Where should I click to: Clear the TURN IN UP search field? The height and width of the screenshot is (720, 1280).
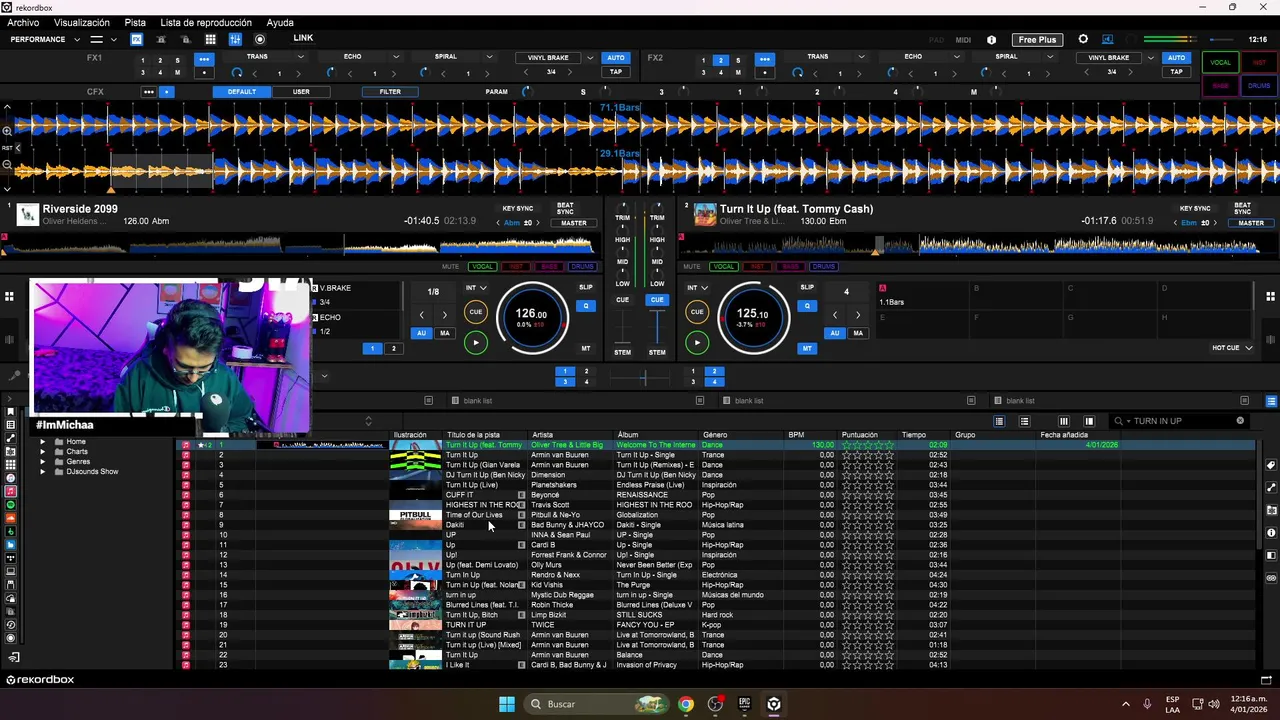click(x=1240, y=421)
